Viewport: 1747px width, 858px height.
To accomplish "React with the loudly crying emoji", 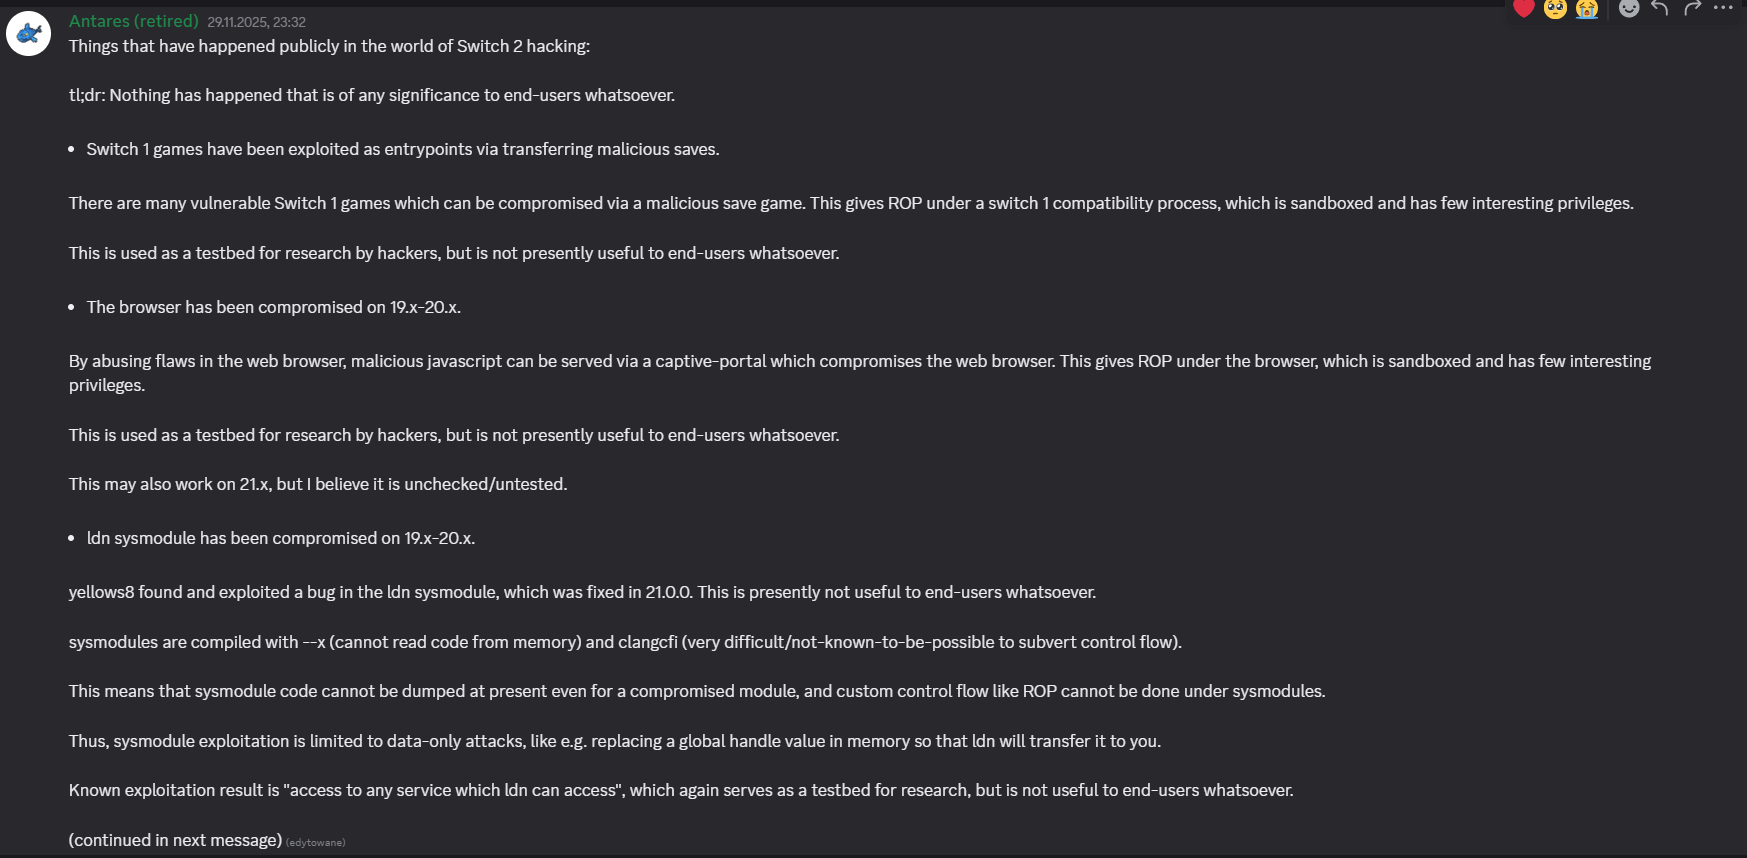I will coord(1587,9).
